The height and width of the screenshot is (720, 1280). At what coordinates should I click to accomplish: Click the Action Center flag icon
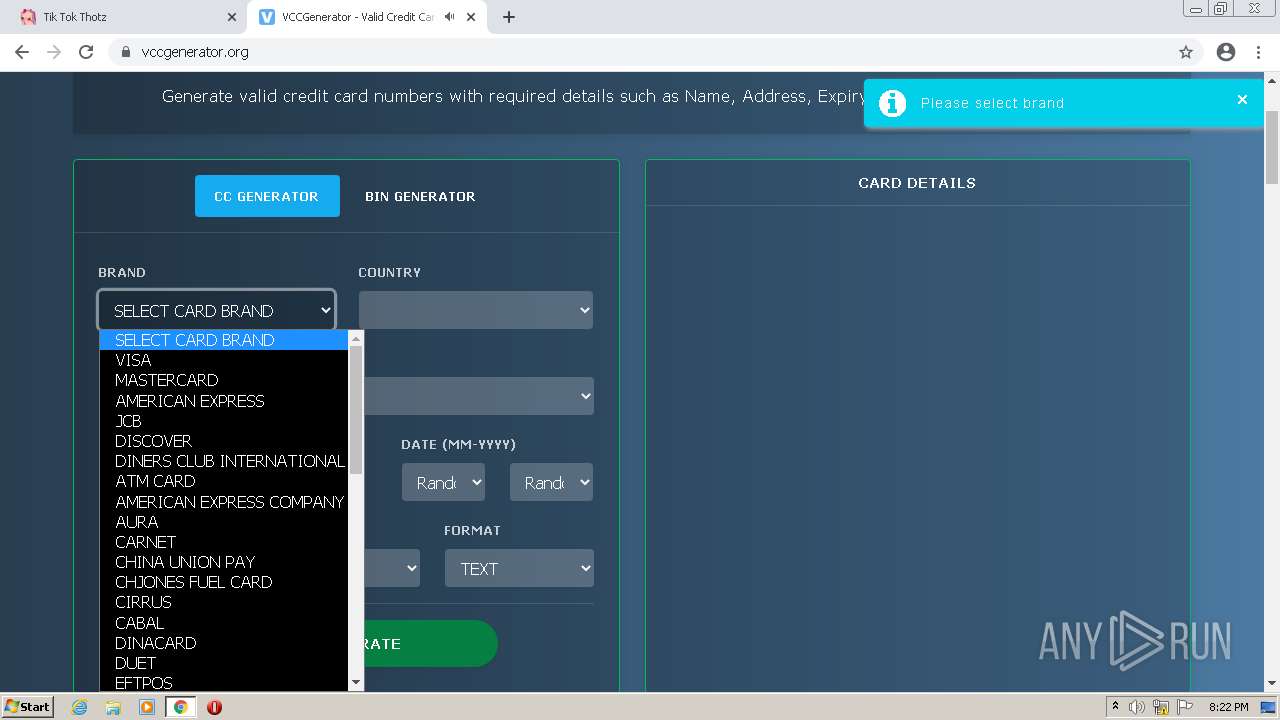[x=1185, y=707]
